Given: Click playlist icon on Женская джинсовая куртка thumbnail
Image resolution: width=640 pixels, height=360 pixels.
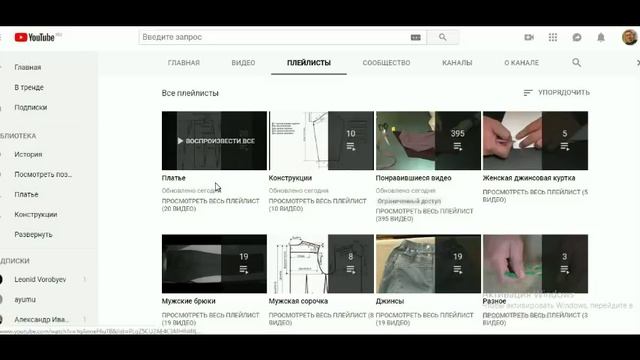Looking at the screenshot, I should pos(564,147).
